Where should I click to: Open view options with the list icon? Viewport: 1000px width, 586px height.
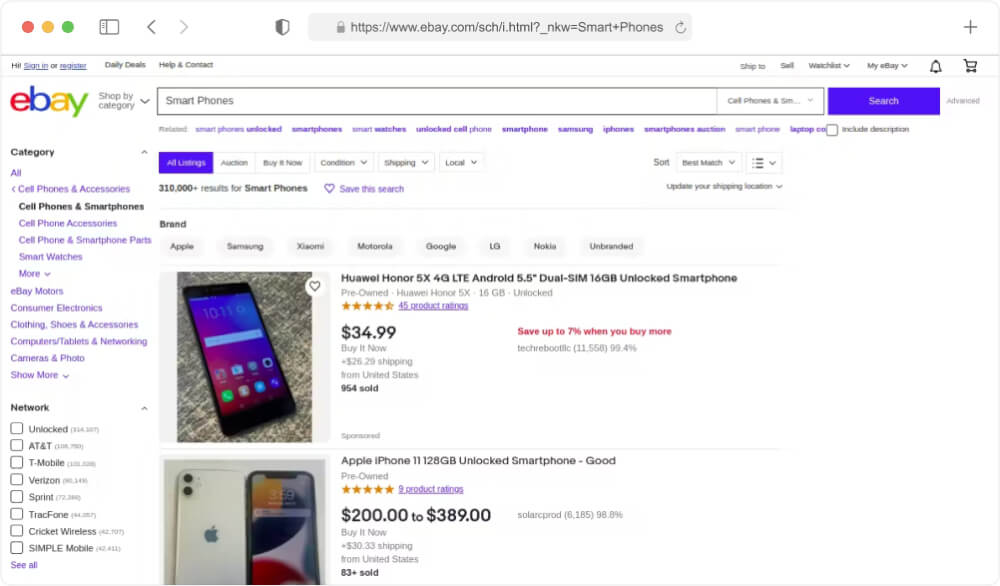point(764,162)
